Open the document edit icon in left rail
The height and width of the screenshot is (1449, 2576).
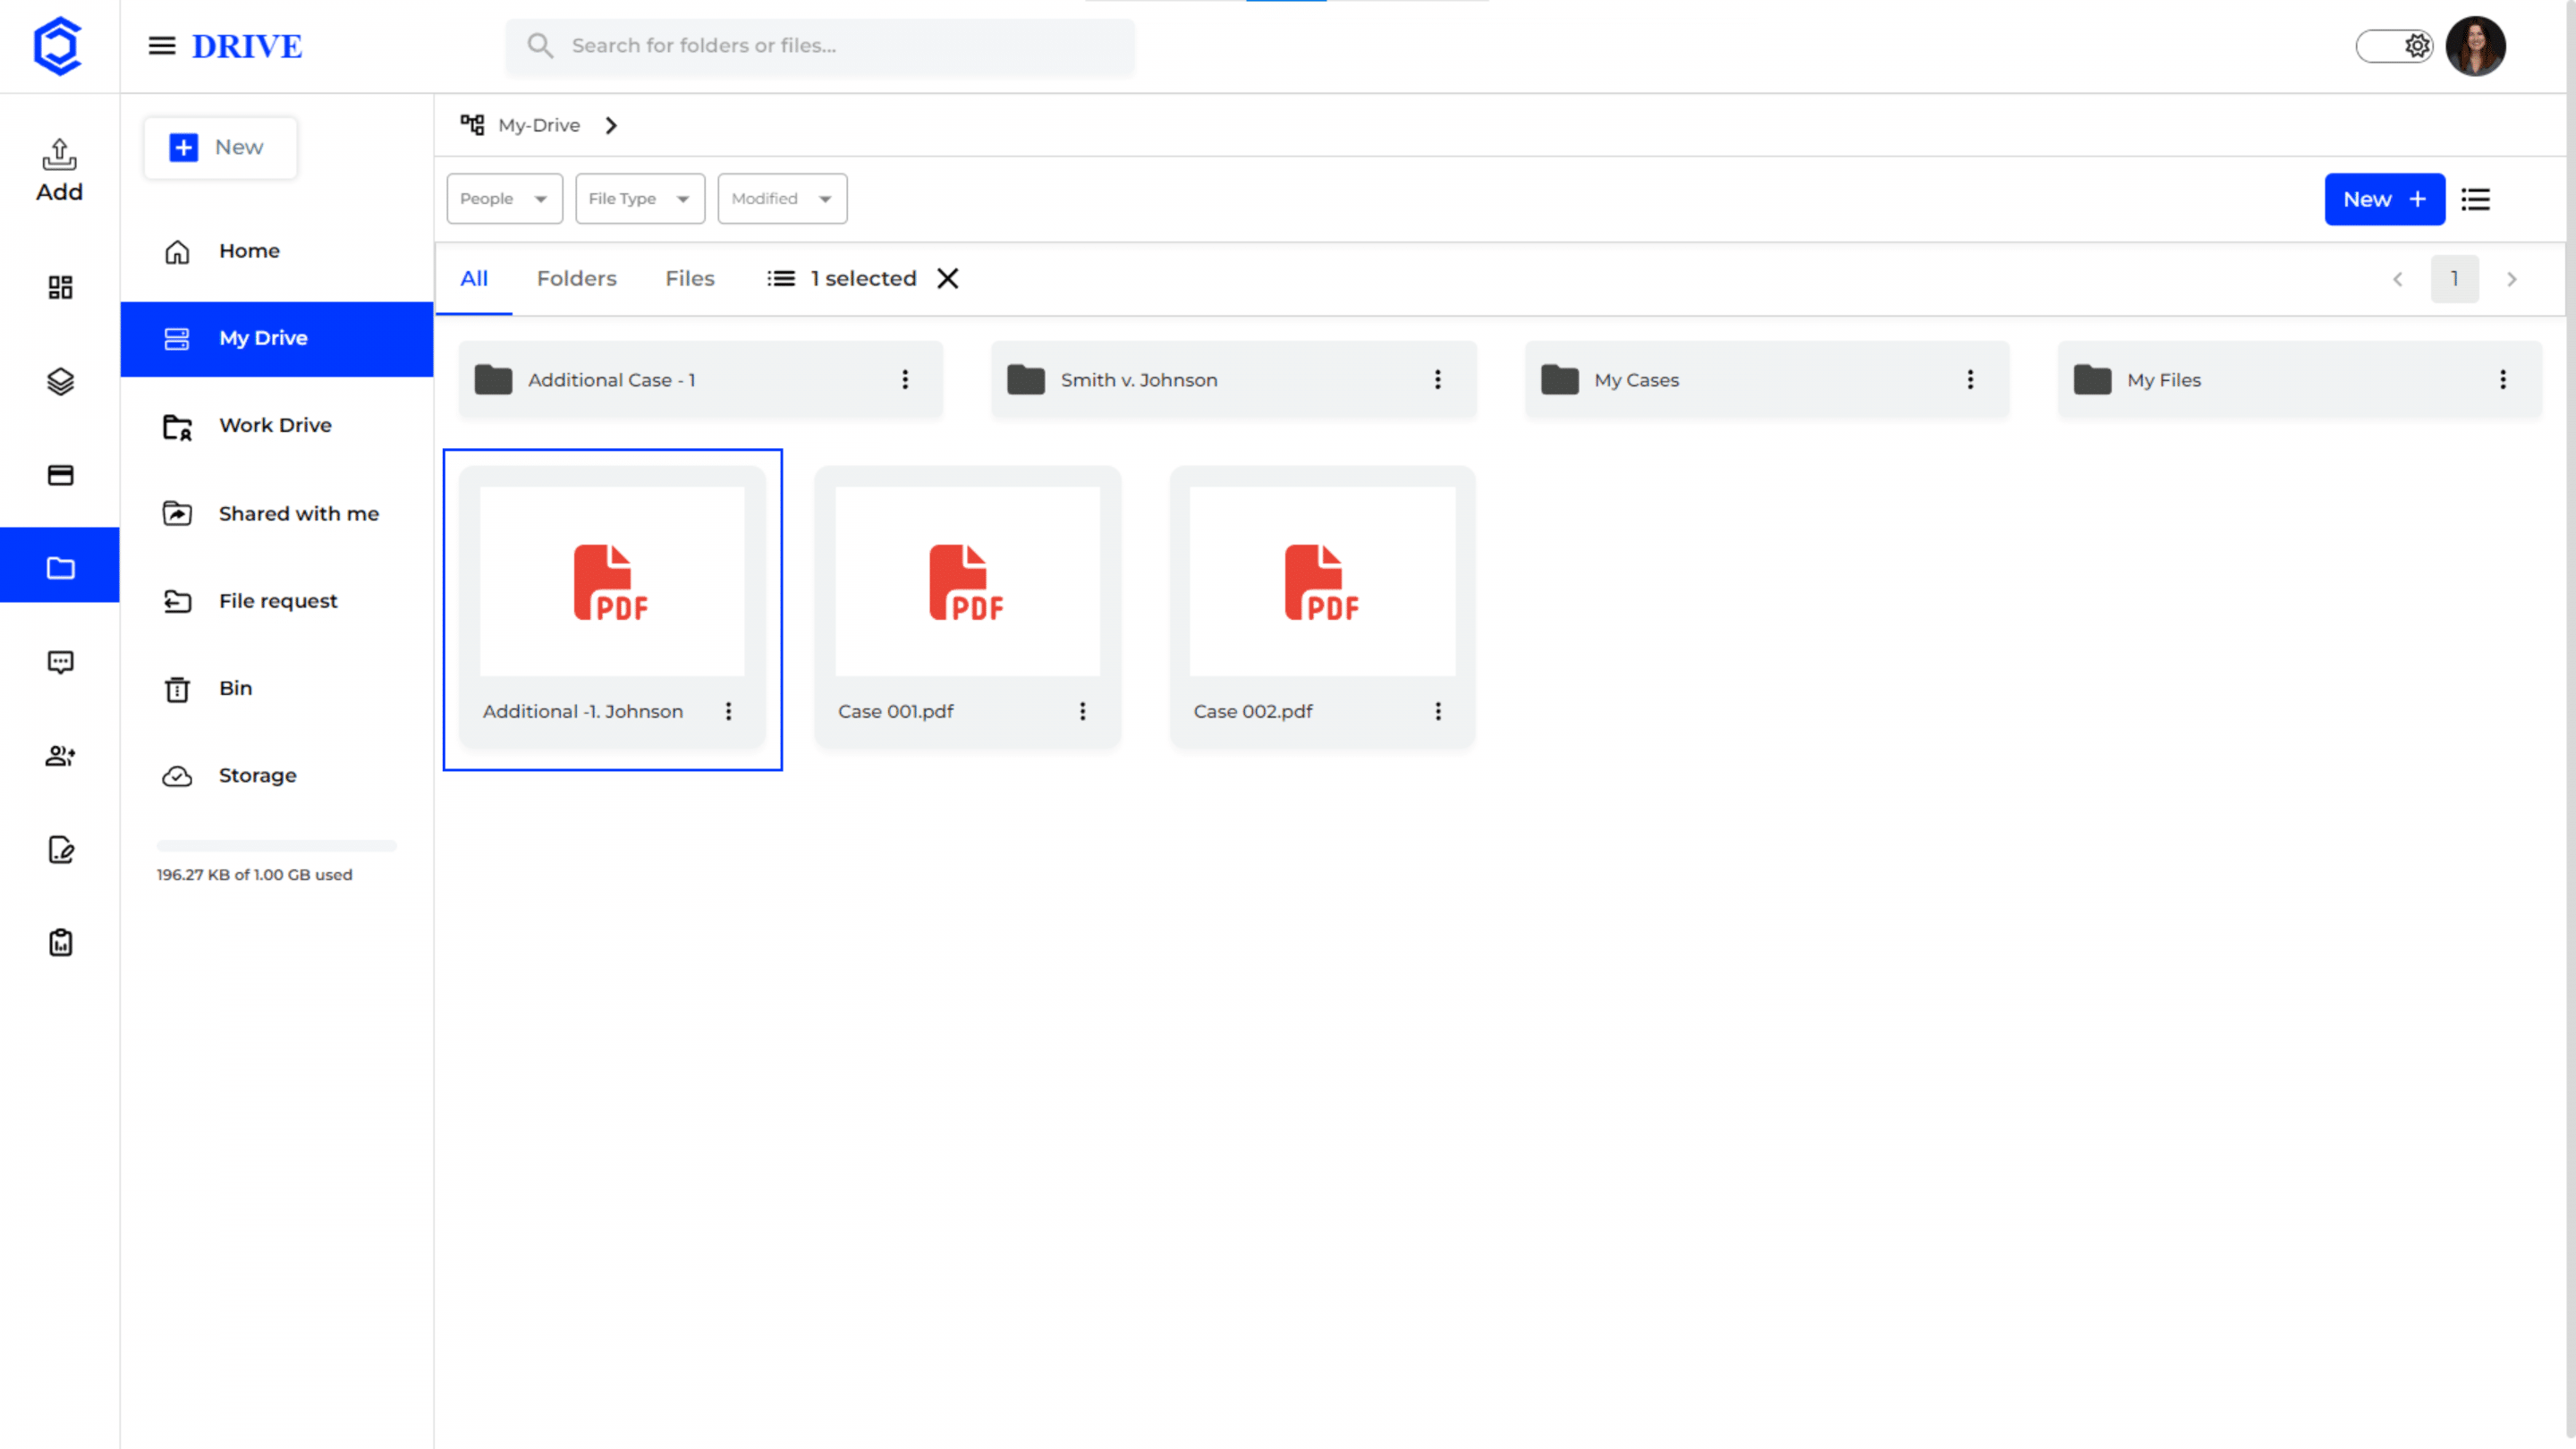coord(60,850)
